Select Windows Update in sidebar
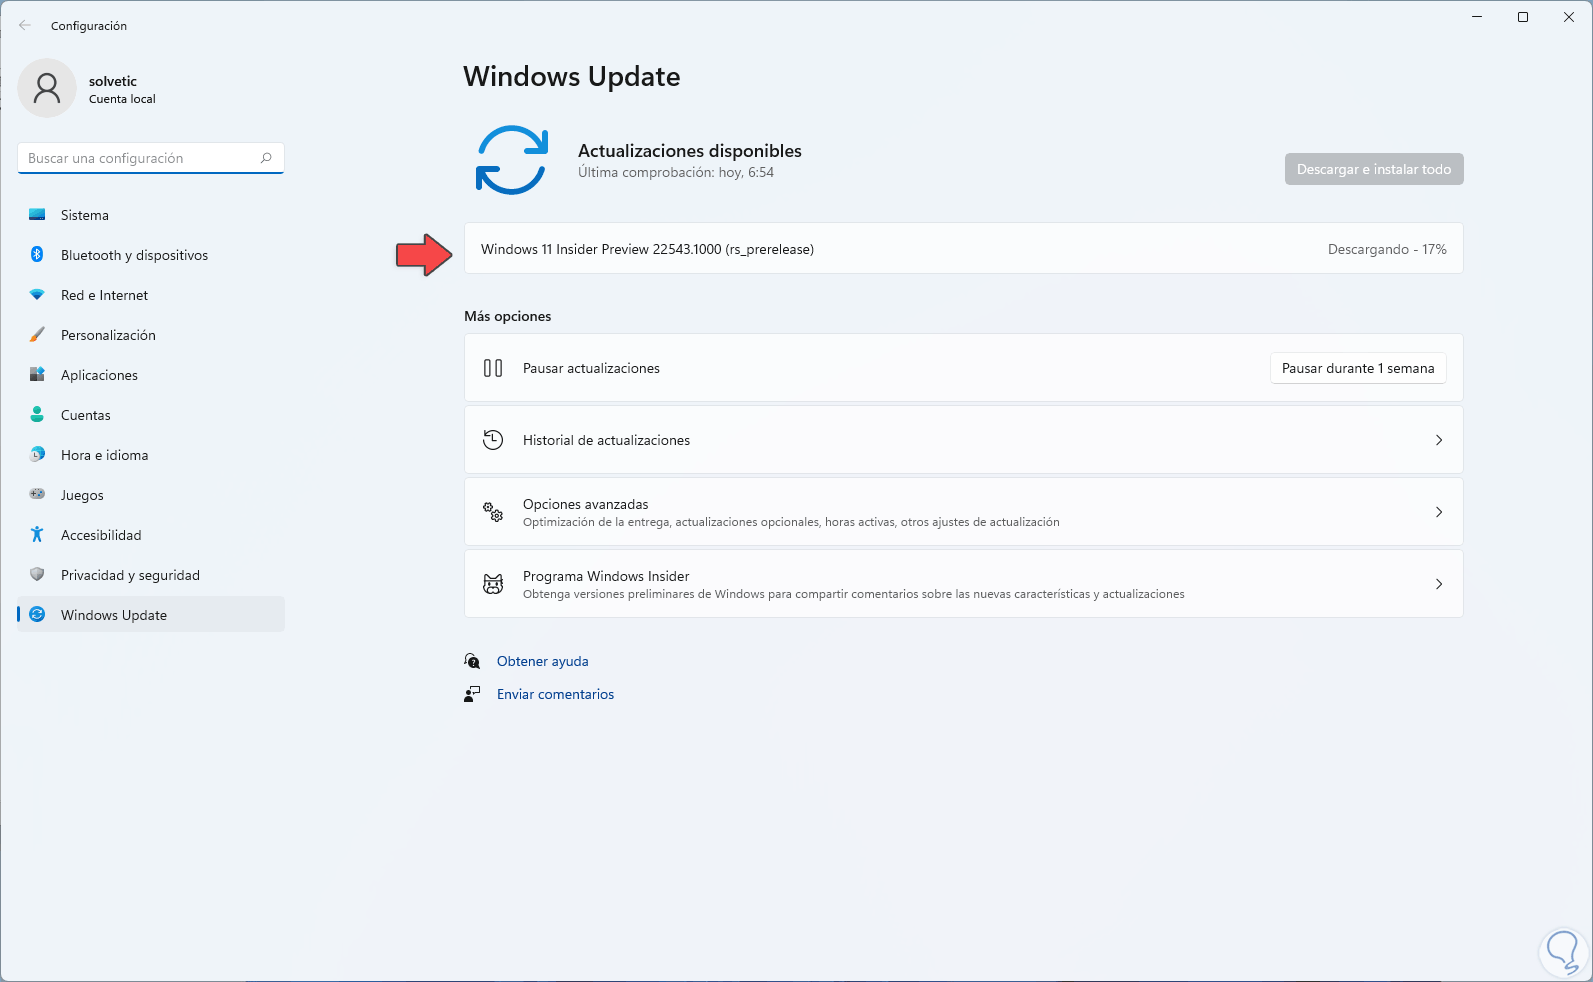This screenshot has height=982, width=1593. point(151,615)
